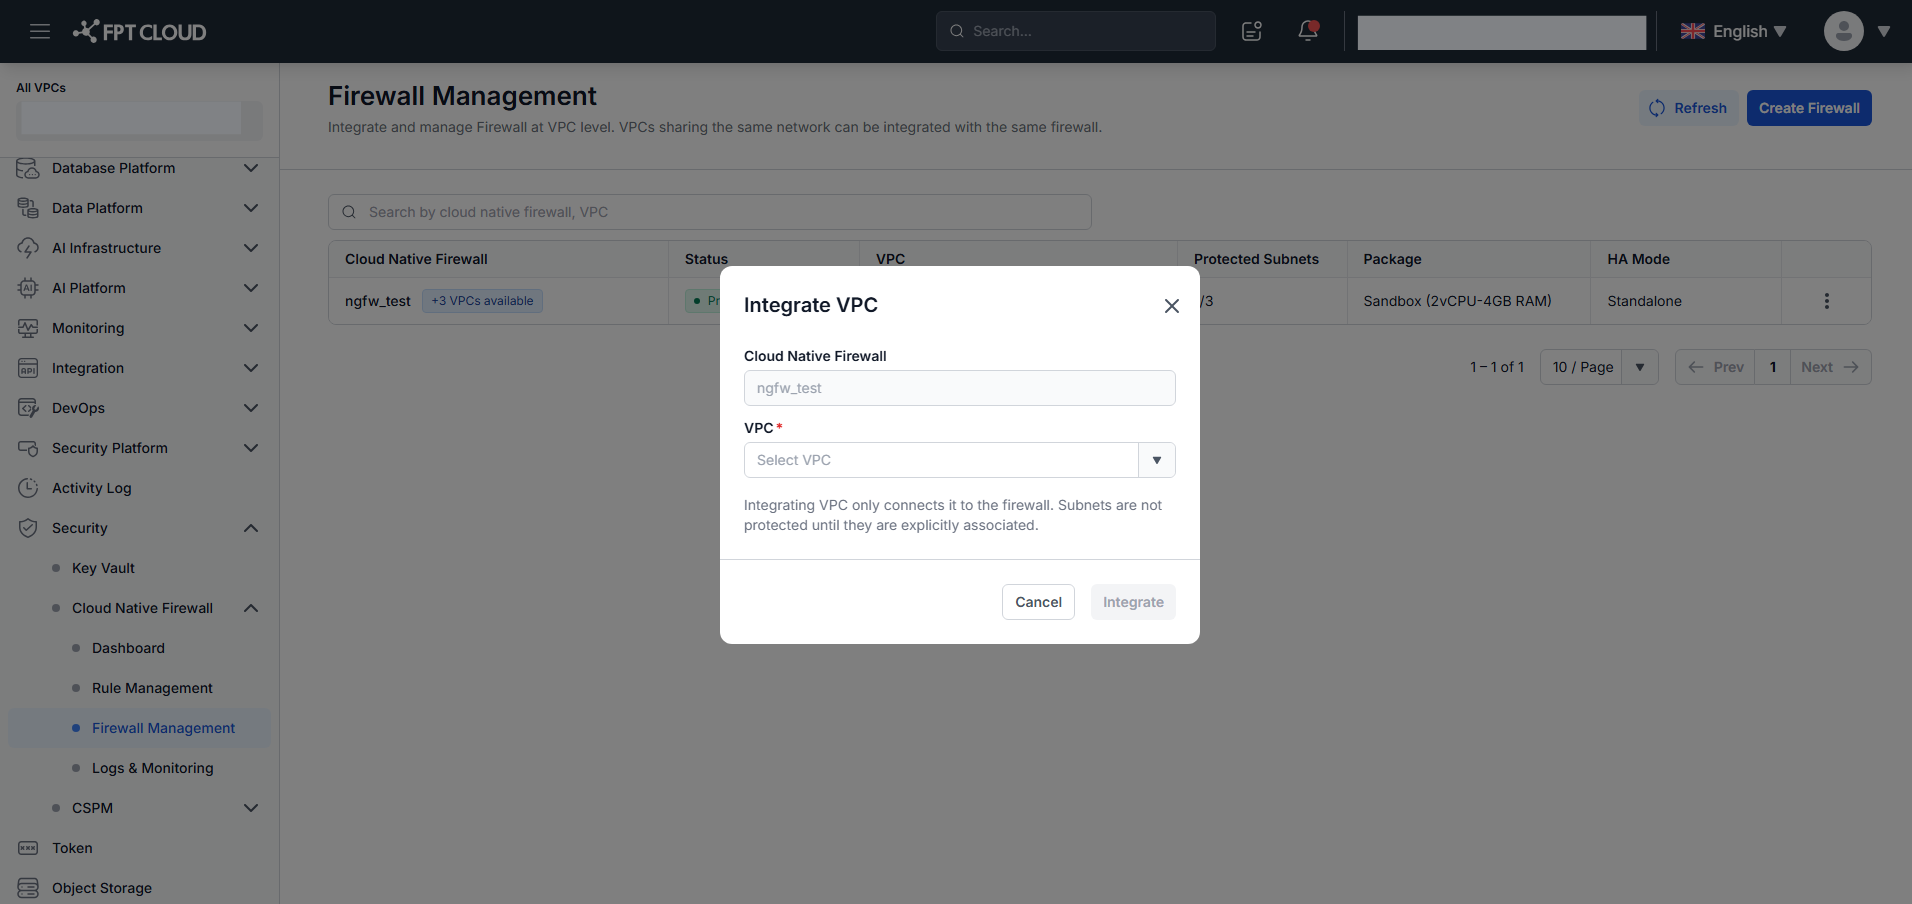Viewport: 1912px width, 904px height.
Task: Focus the firewall and VPC search box
Action: point(710,212)
